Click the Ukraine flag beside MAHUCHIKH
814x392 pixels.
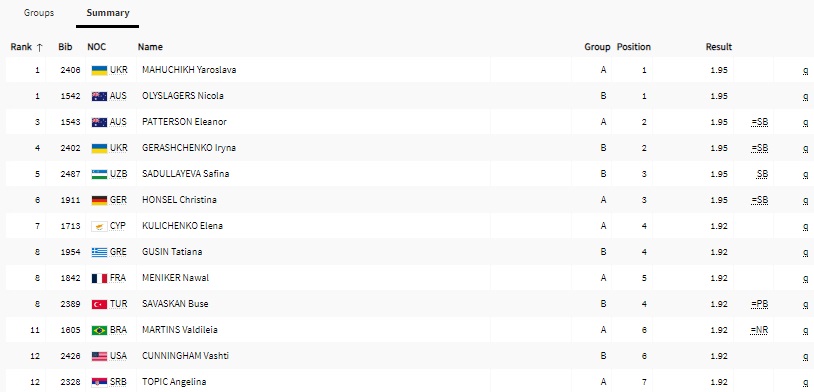pyautogui.click(x=99, y=70)
